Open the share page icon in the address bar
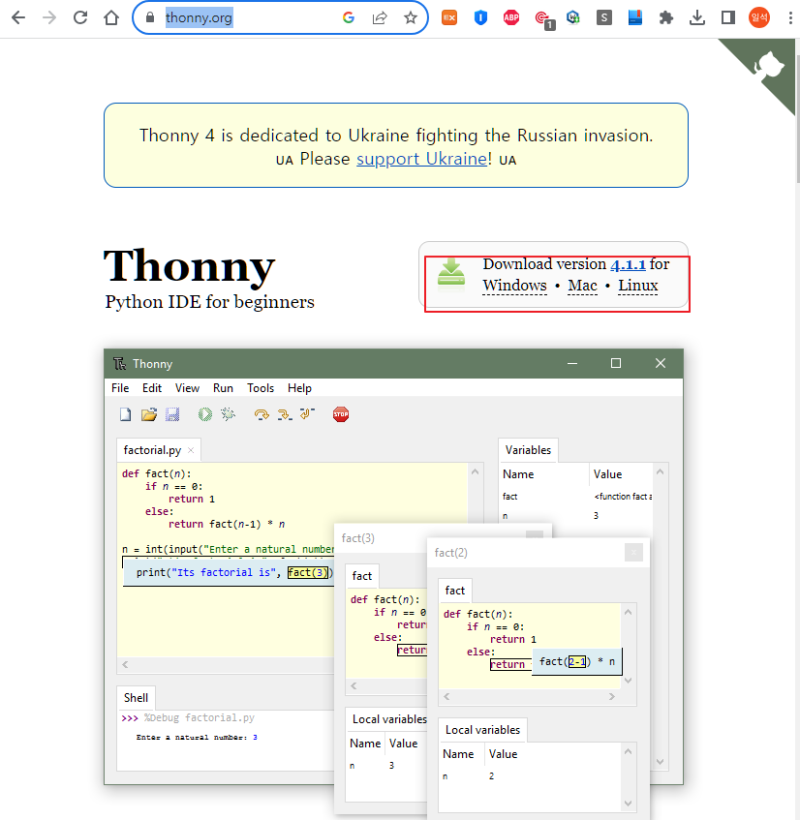This screenshot has height=820, width=800. click(380, 18)
